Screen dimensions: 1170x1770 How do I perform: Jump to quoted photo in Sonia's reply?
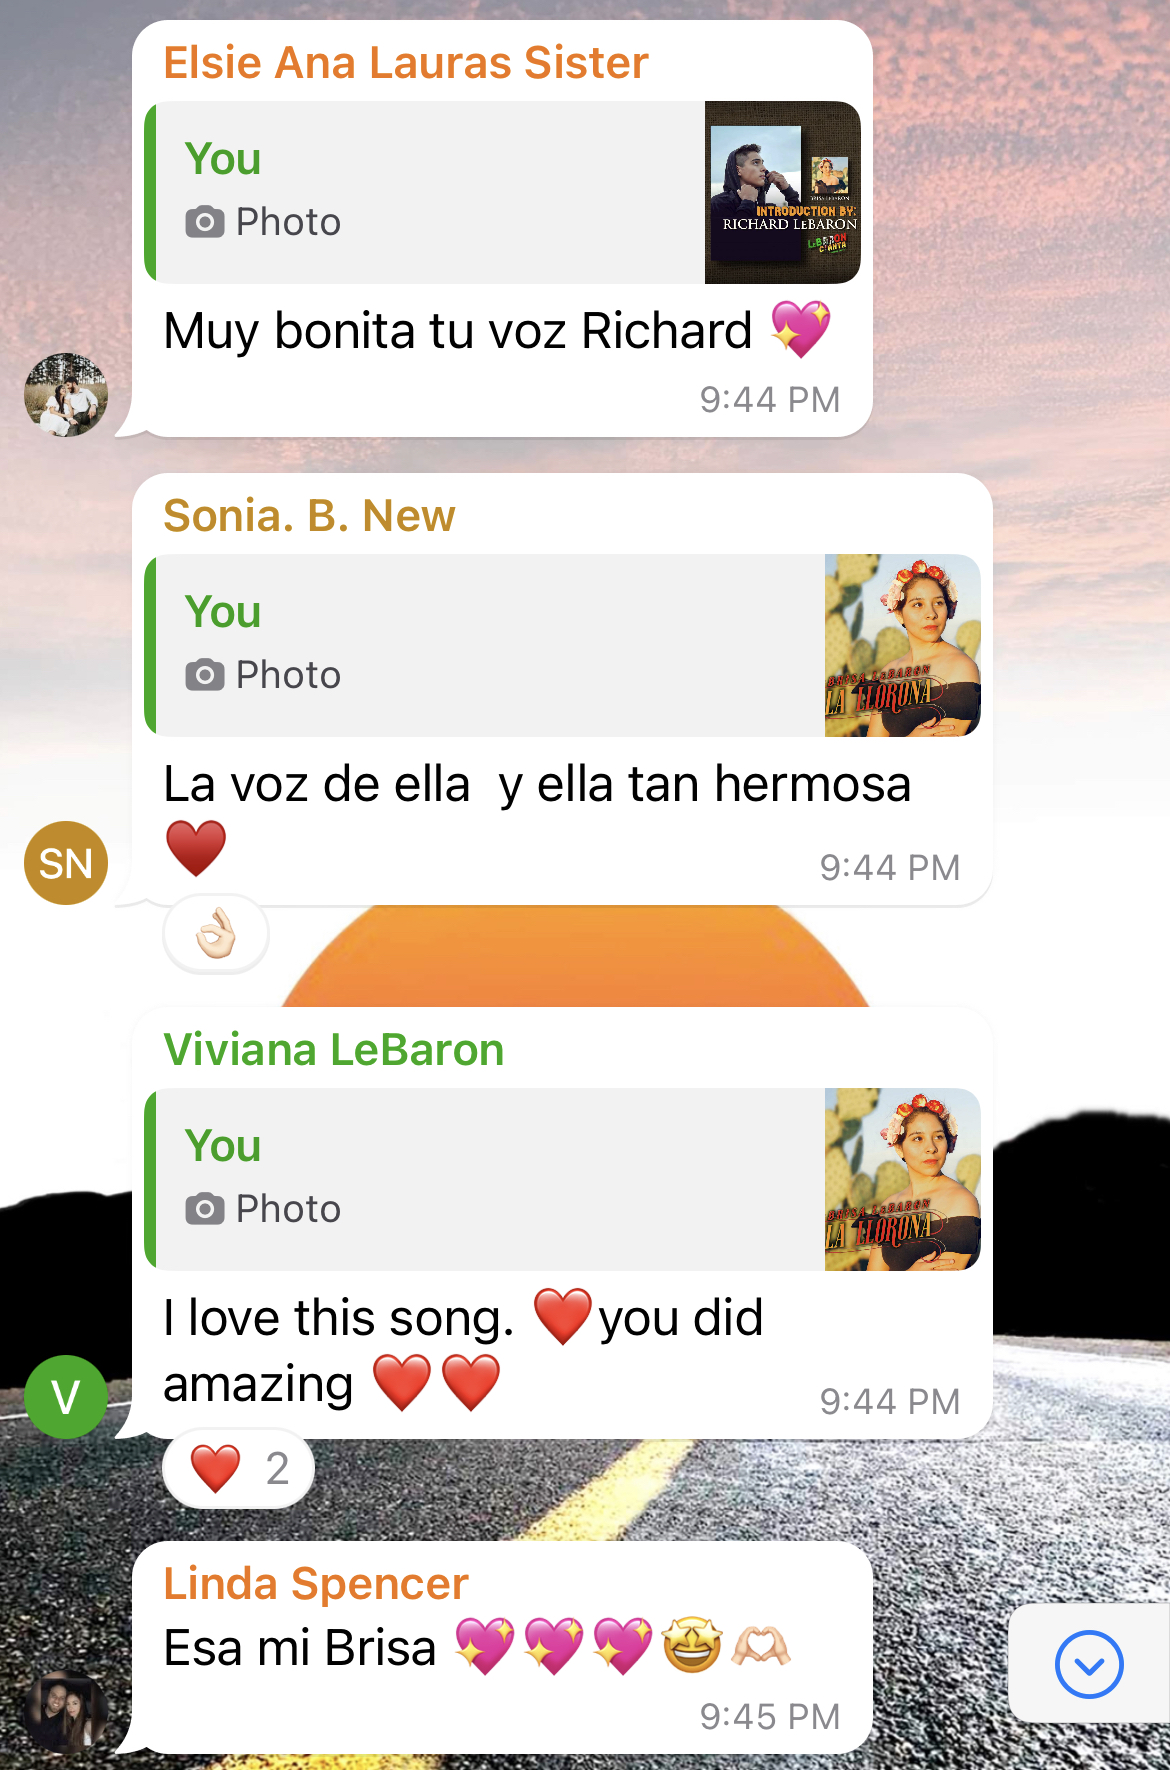(562, 645)
